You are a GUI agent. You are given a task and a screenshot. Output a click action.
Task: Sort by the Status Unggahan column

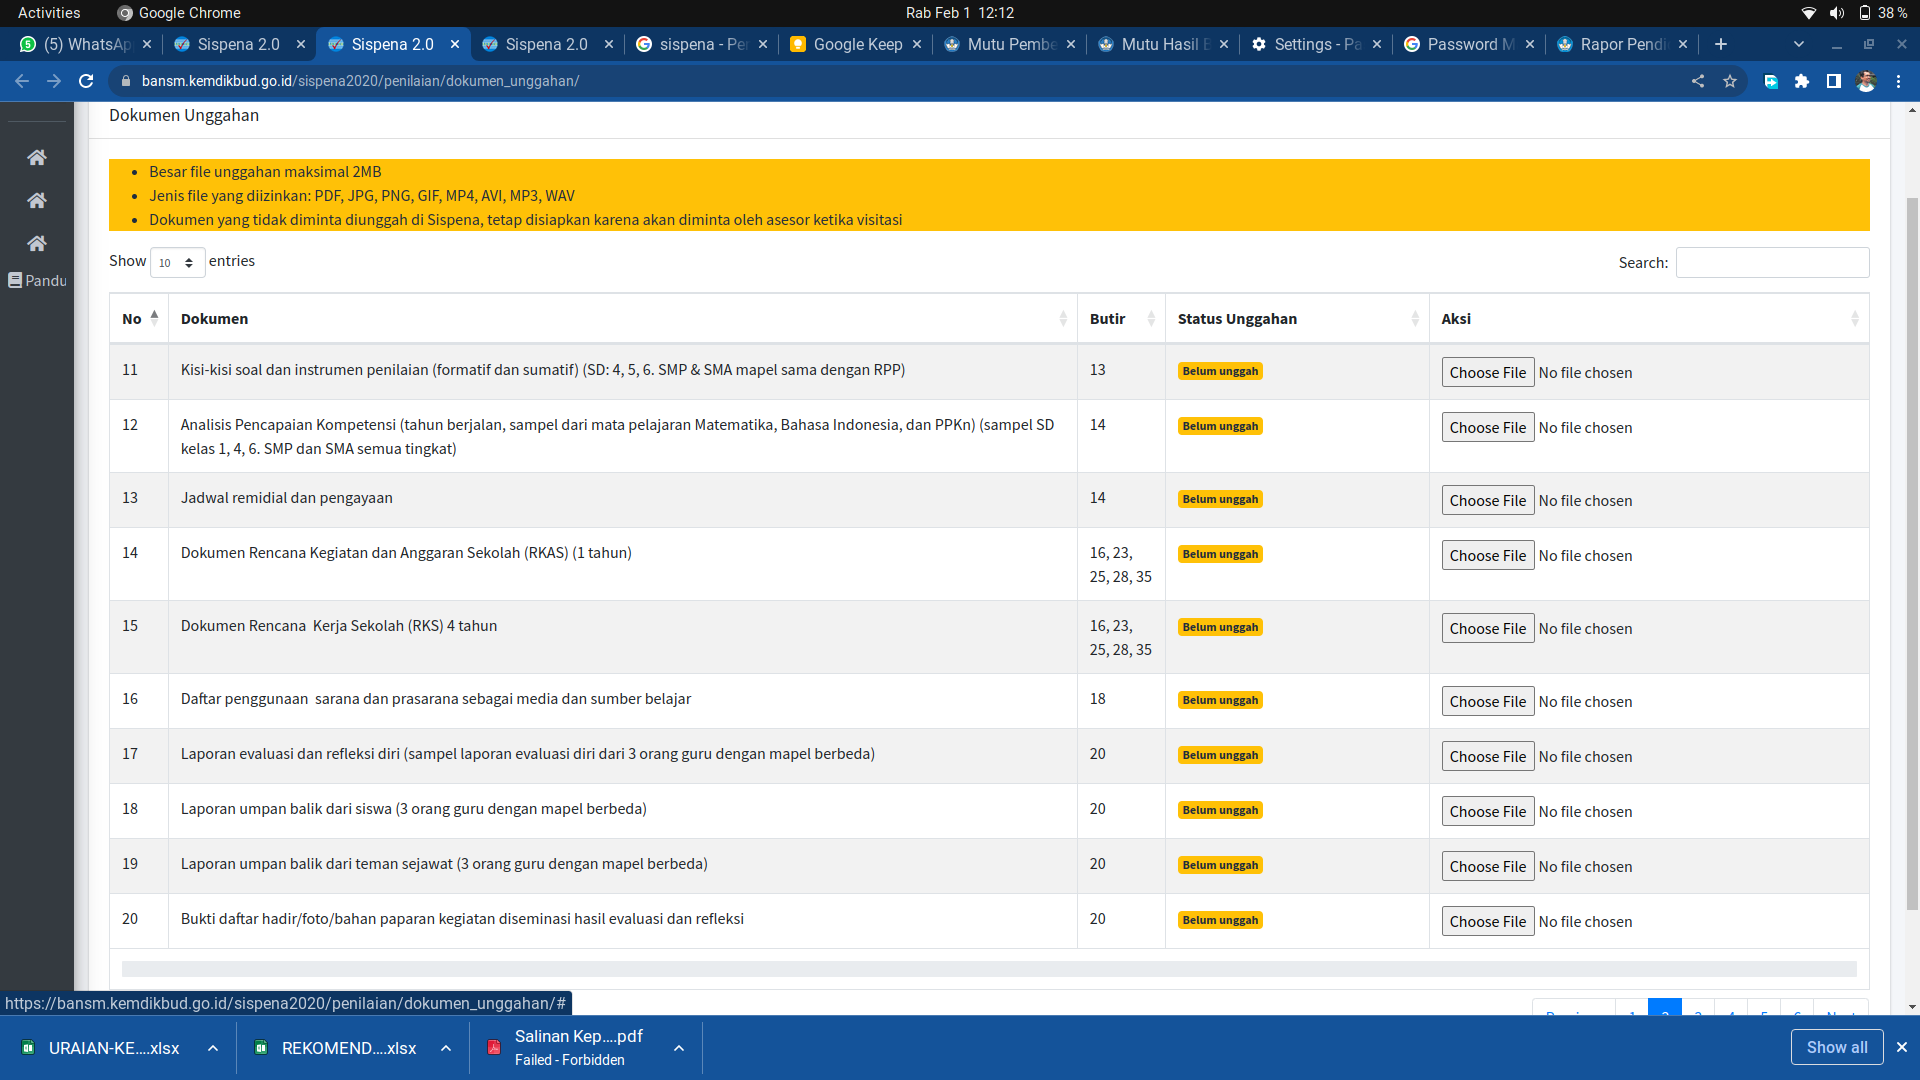1297,318
